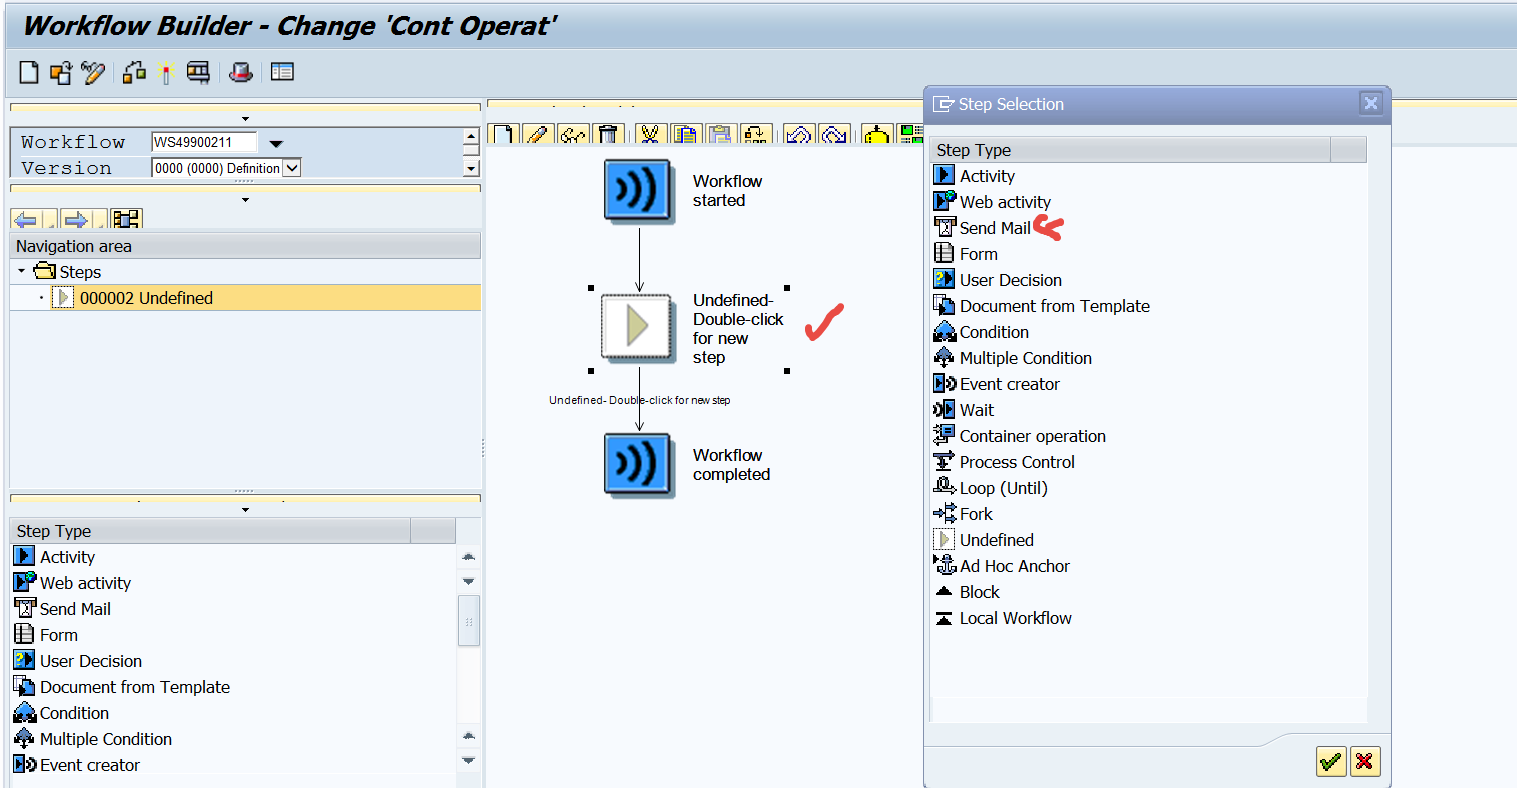This screenshot has width=1517, height=788.
Task: Select the Undefined step node in diagram
Action: [637, 326]
